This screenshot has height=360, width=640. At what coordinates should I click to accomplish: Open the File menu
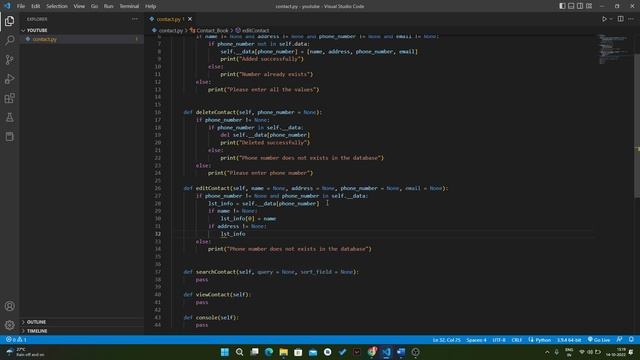click(21, 6)
